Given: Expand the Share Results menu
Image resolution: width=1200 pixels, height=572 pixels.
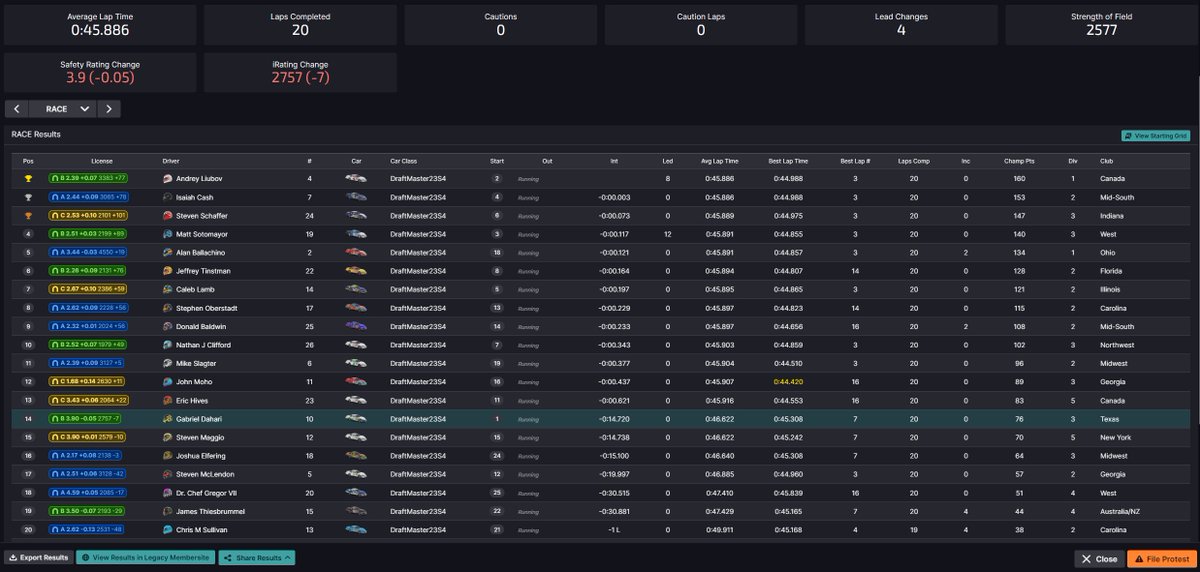Looking at the screenshot, I should [257, 558].
